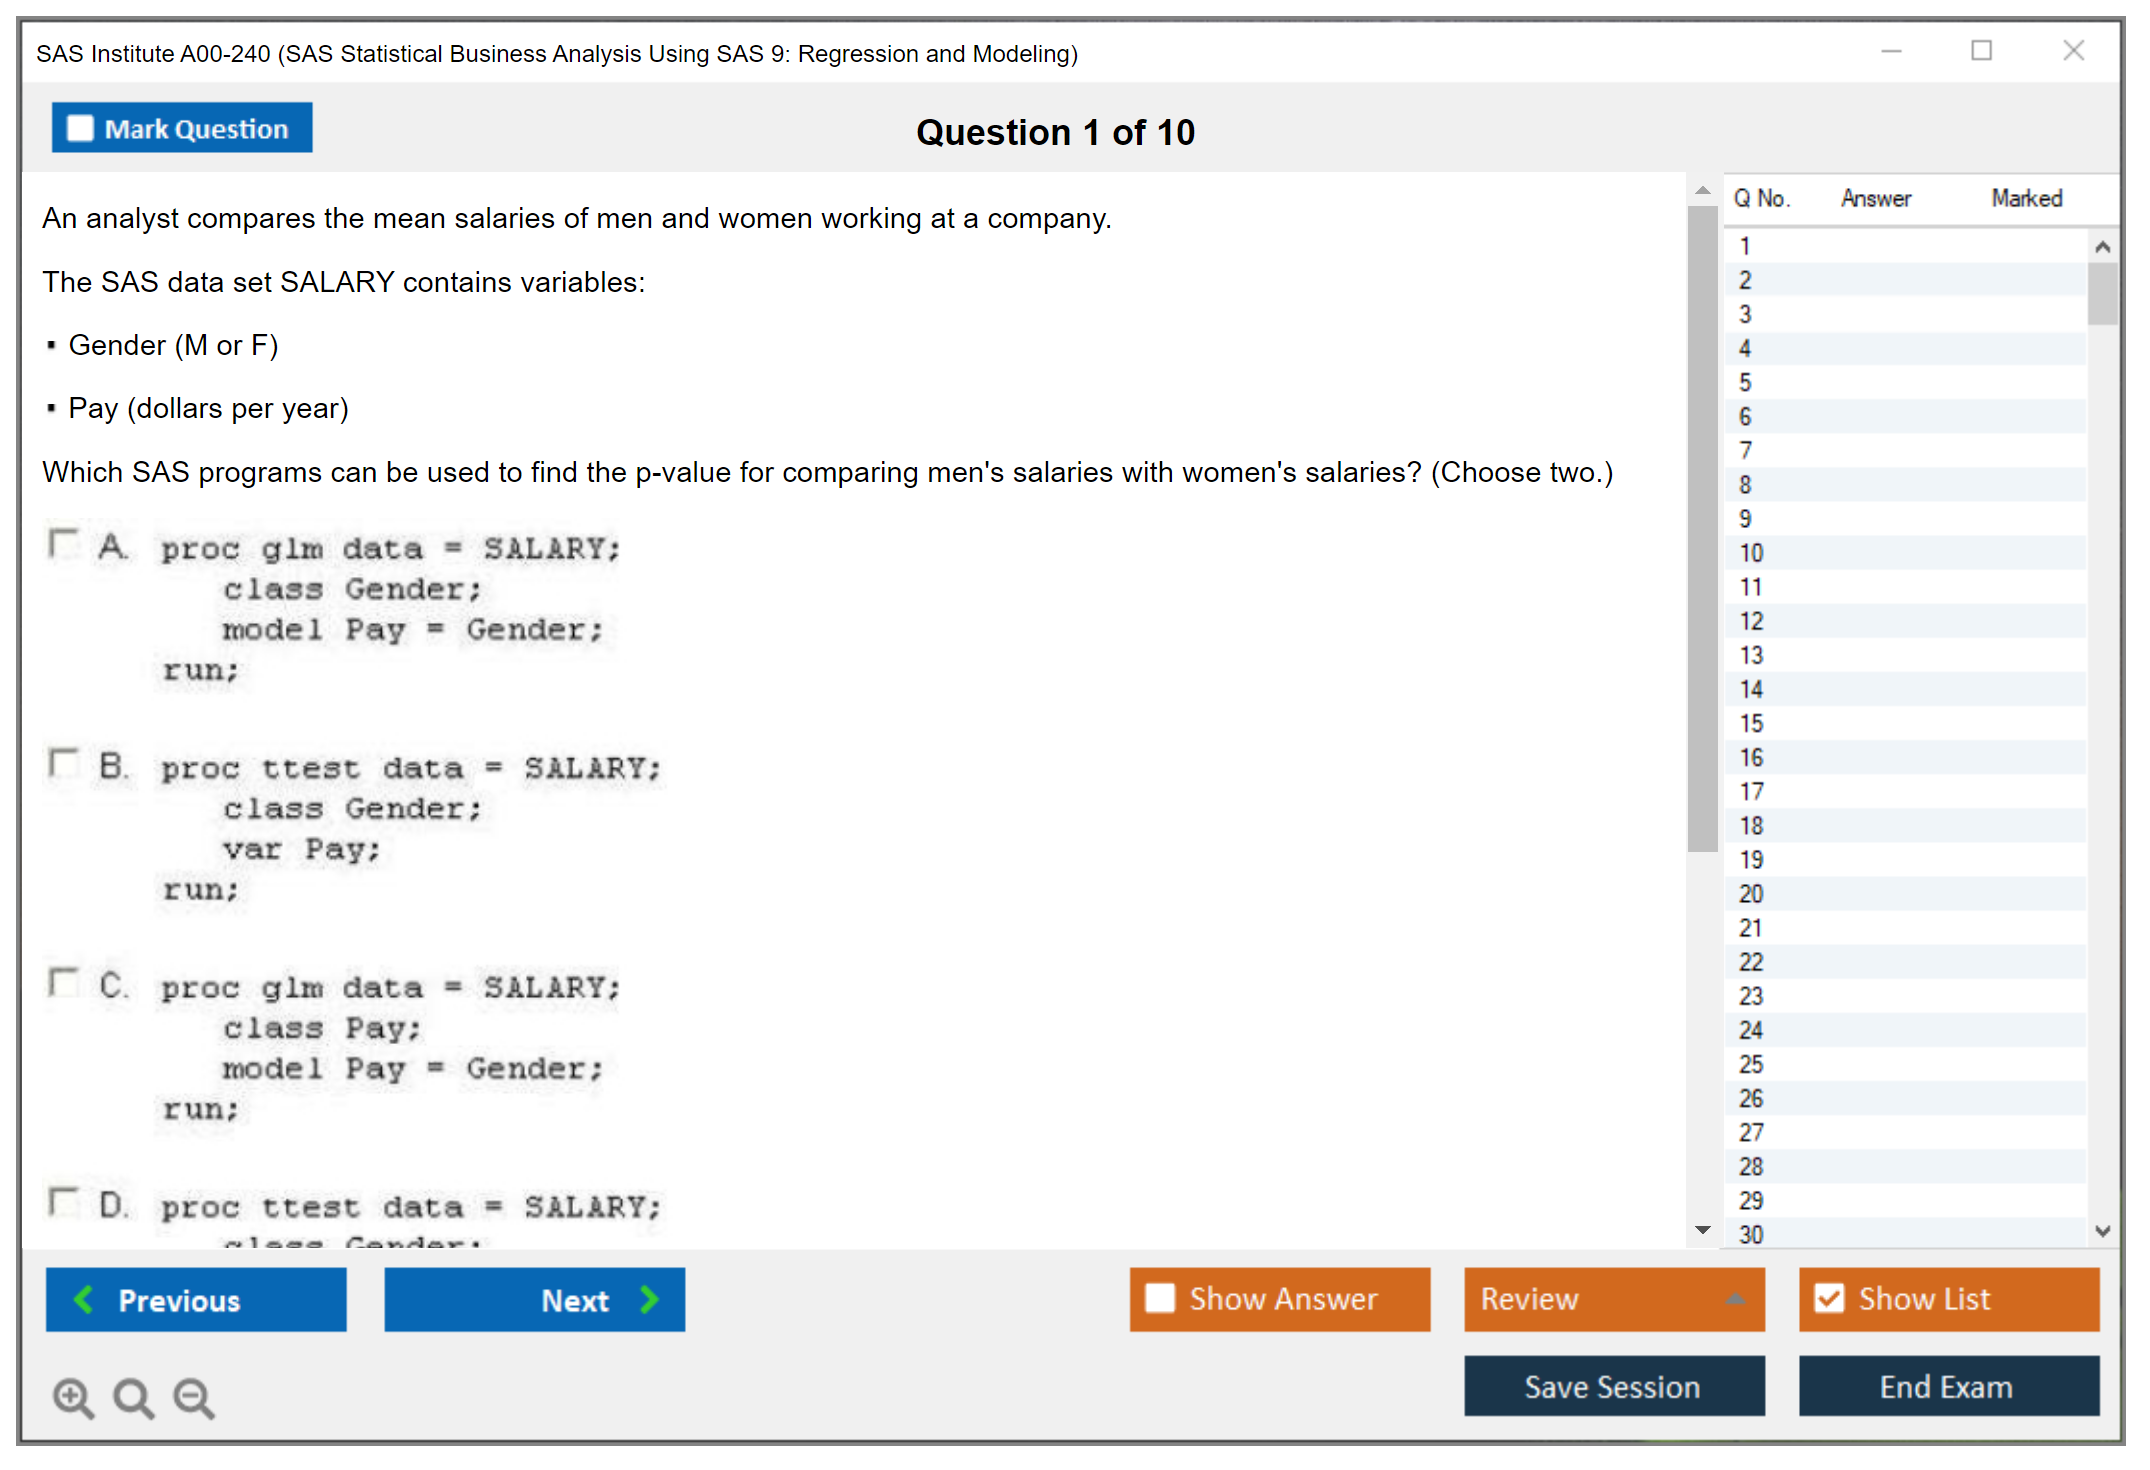Select question 10 in the list
This screenshot has height=1470, width=2150.
click(x=1751, y=553)
